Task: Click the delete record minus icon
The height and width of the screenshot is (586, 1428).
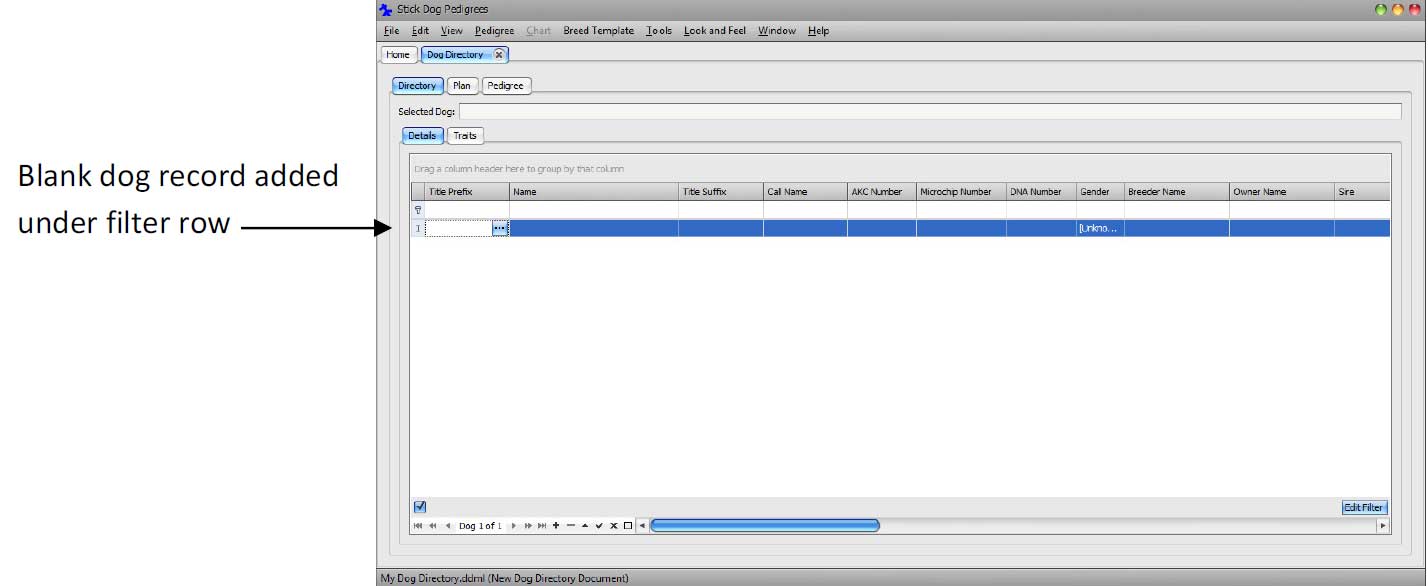Action: coord(570,526)
